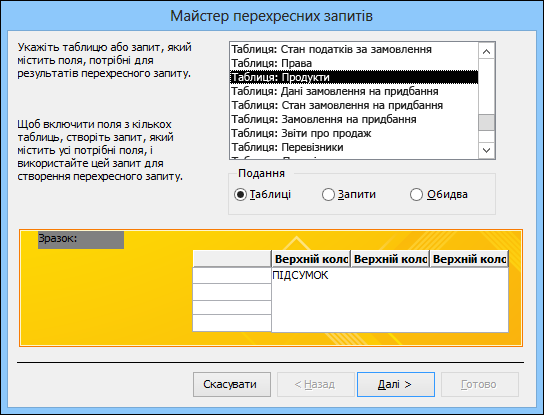The height and width of the screenshot is (415, 544).
Task: Click the ПІДСУМОК cell in sample preview
Action: [x=300, y=276]
